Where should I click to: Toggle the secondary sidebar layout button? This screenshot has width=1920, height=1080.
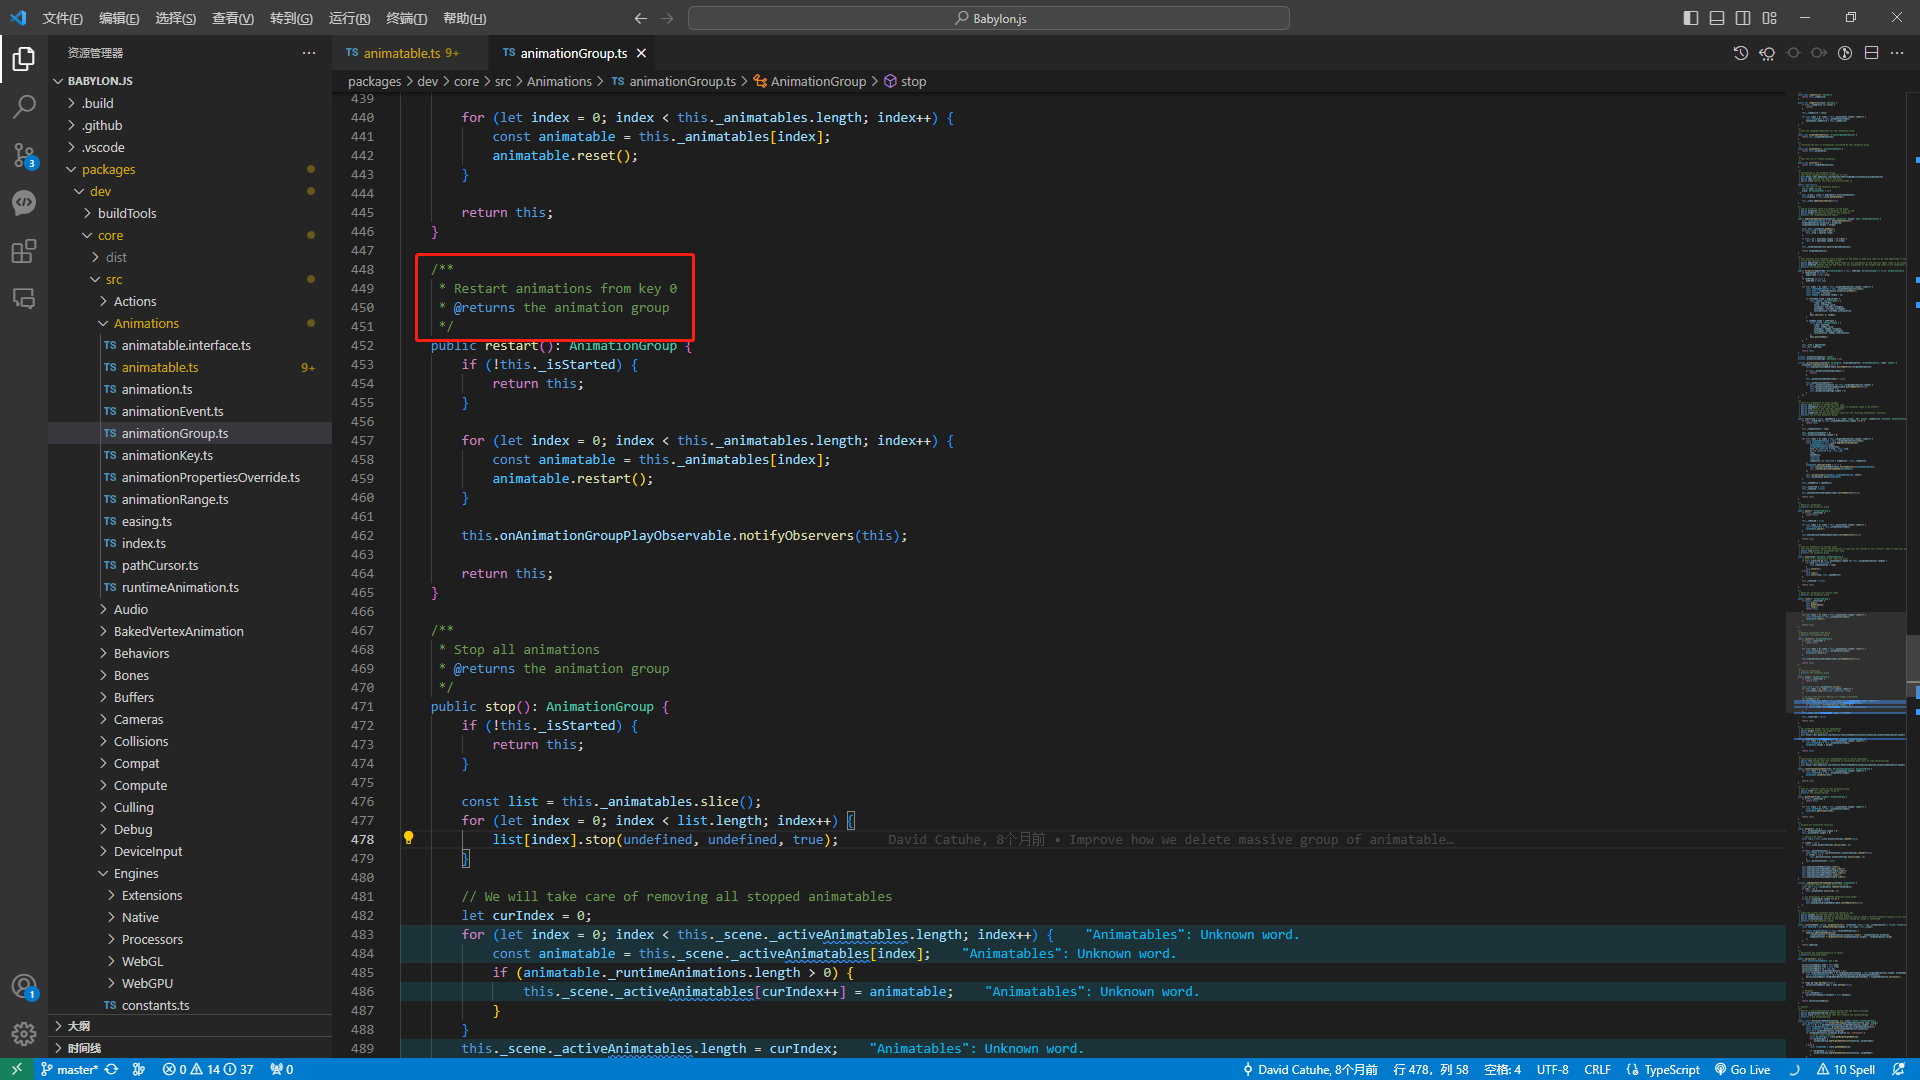tap(1743, 18)
